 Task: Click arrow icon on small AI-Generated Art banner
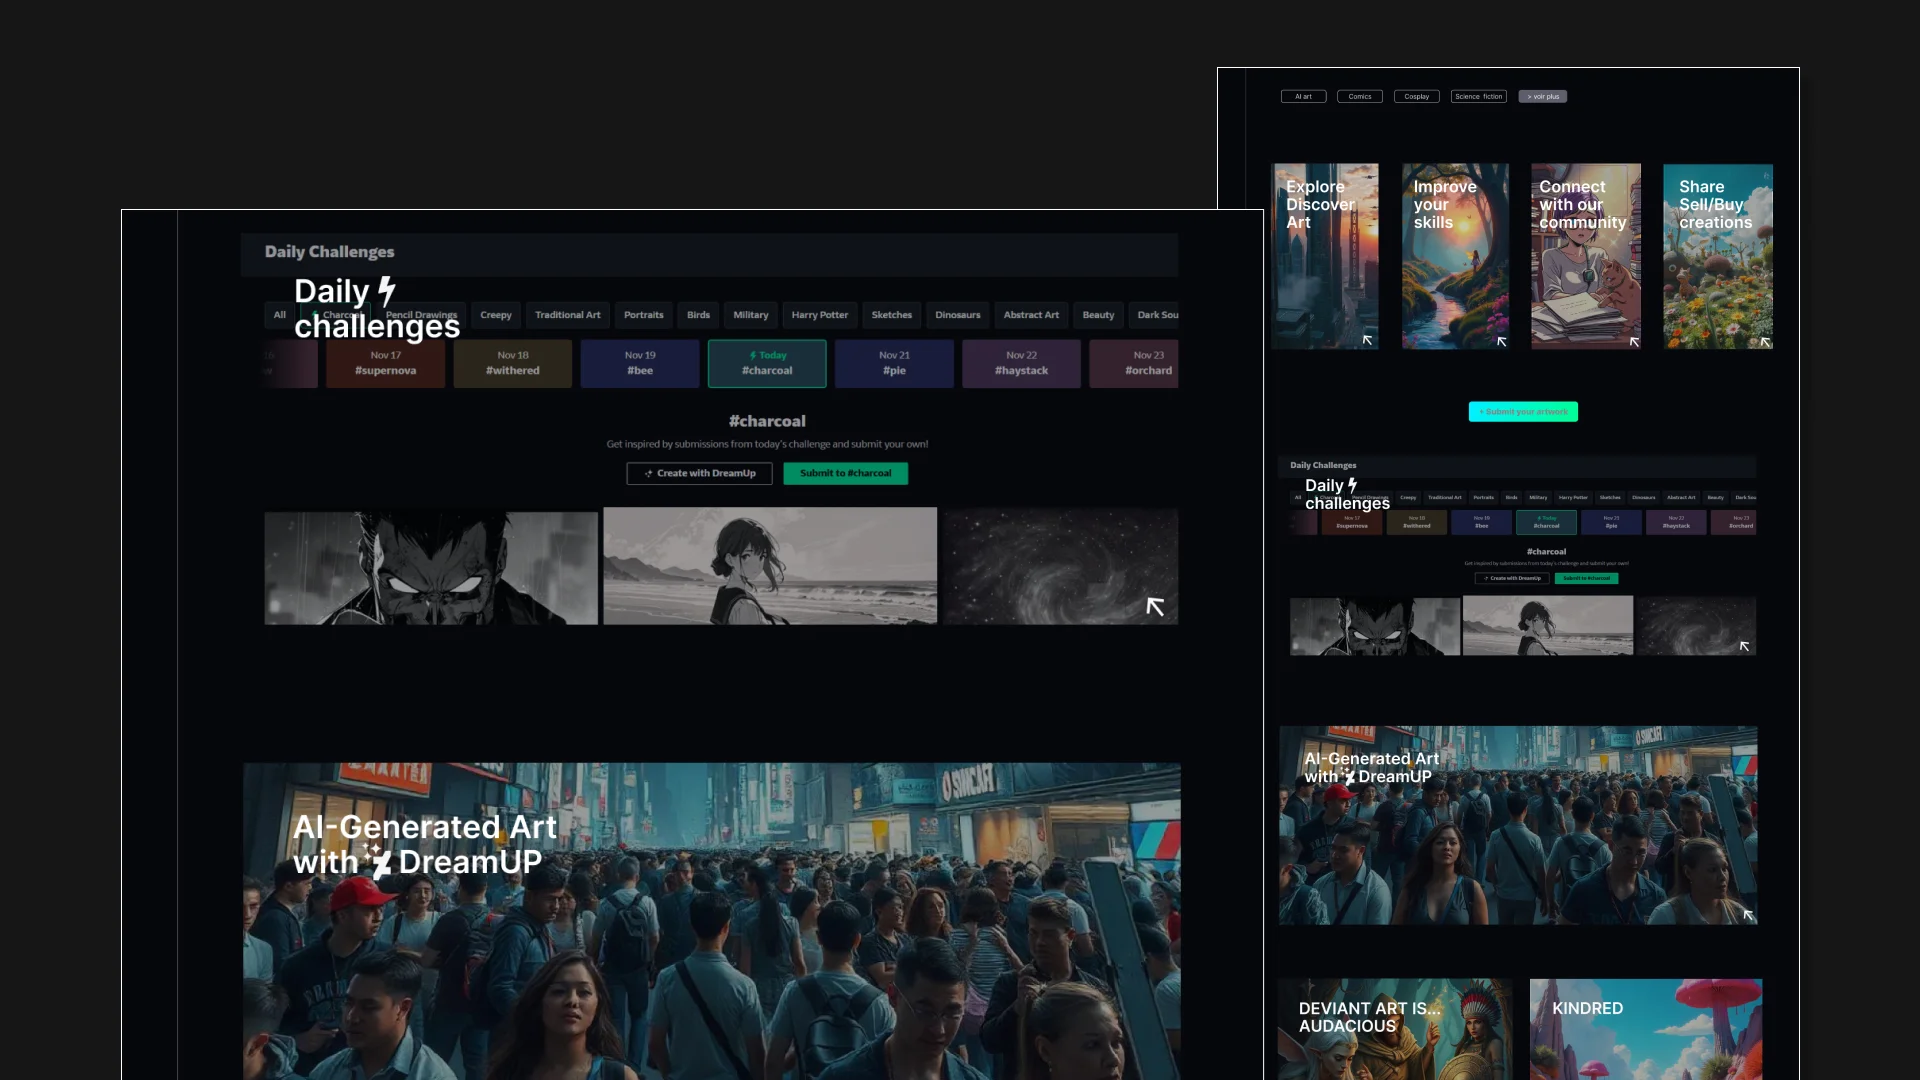point(1748,915)
